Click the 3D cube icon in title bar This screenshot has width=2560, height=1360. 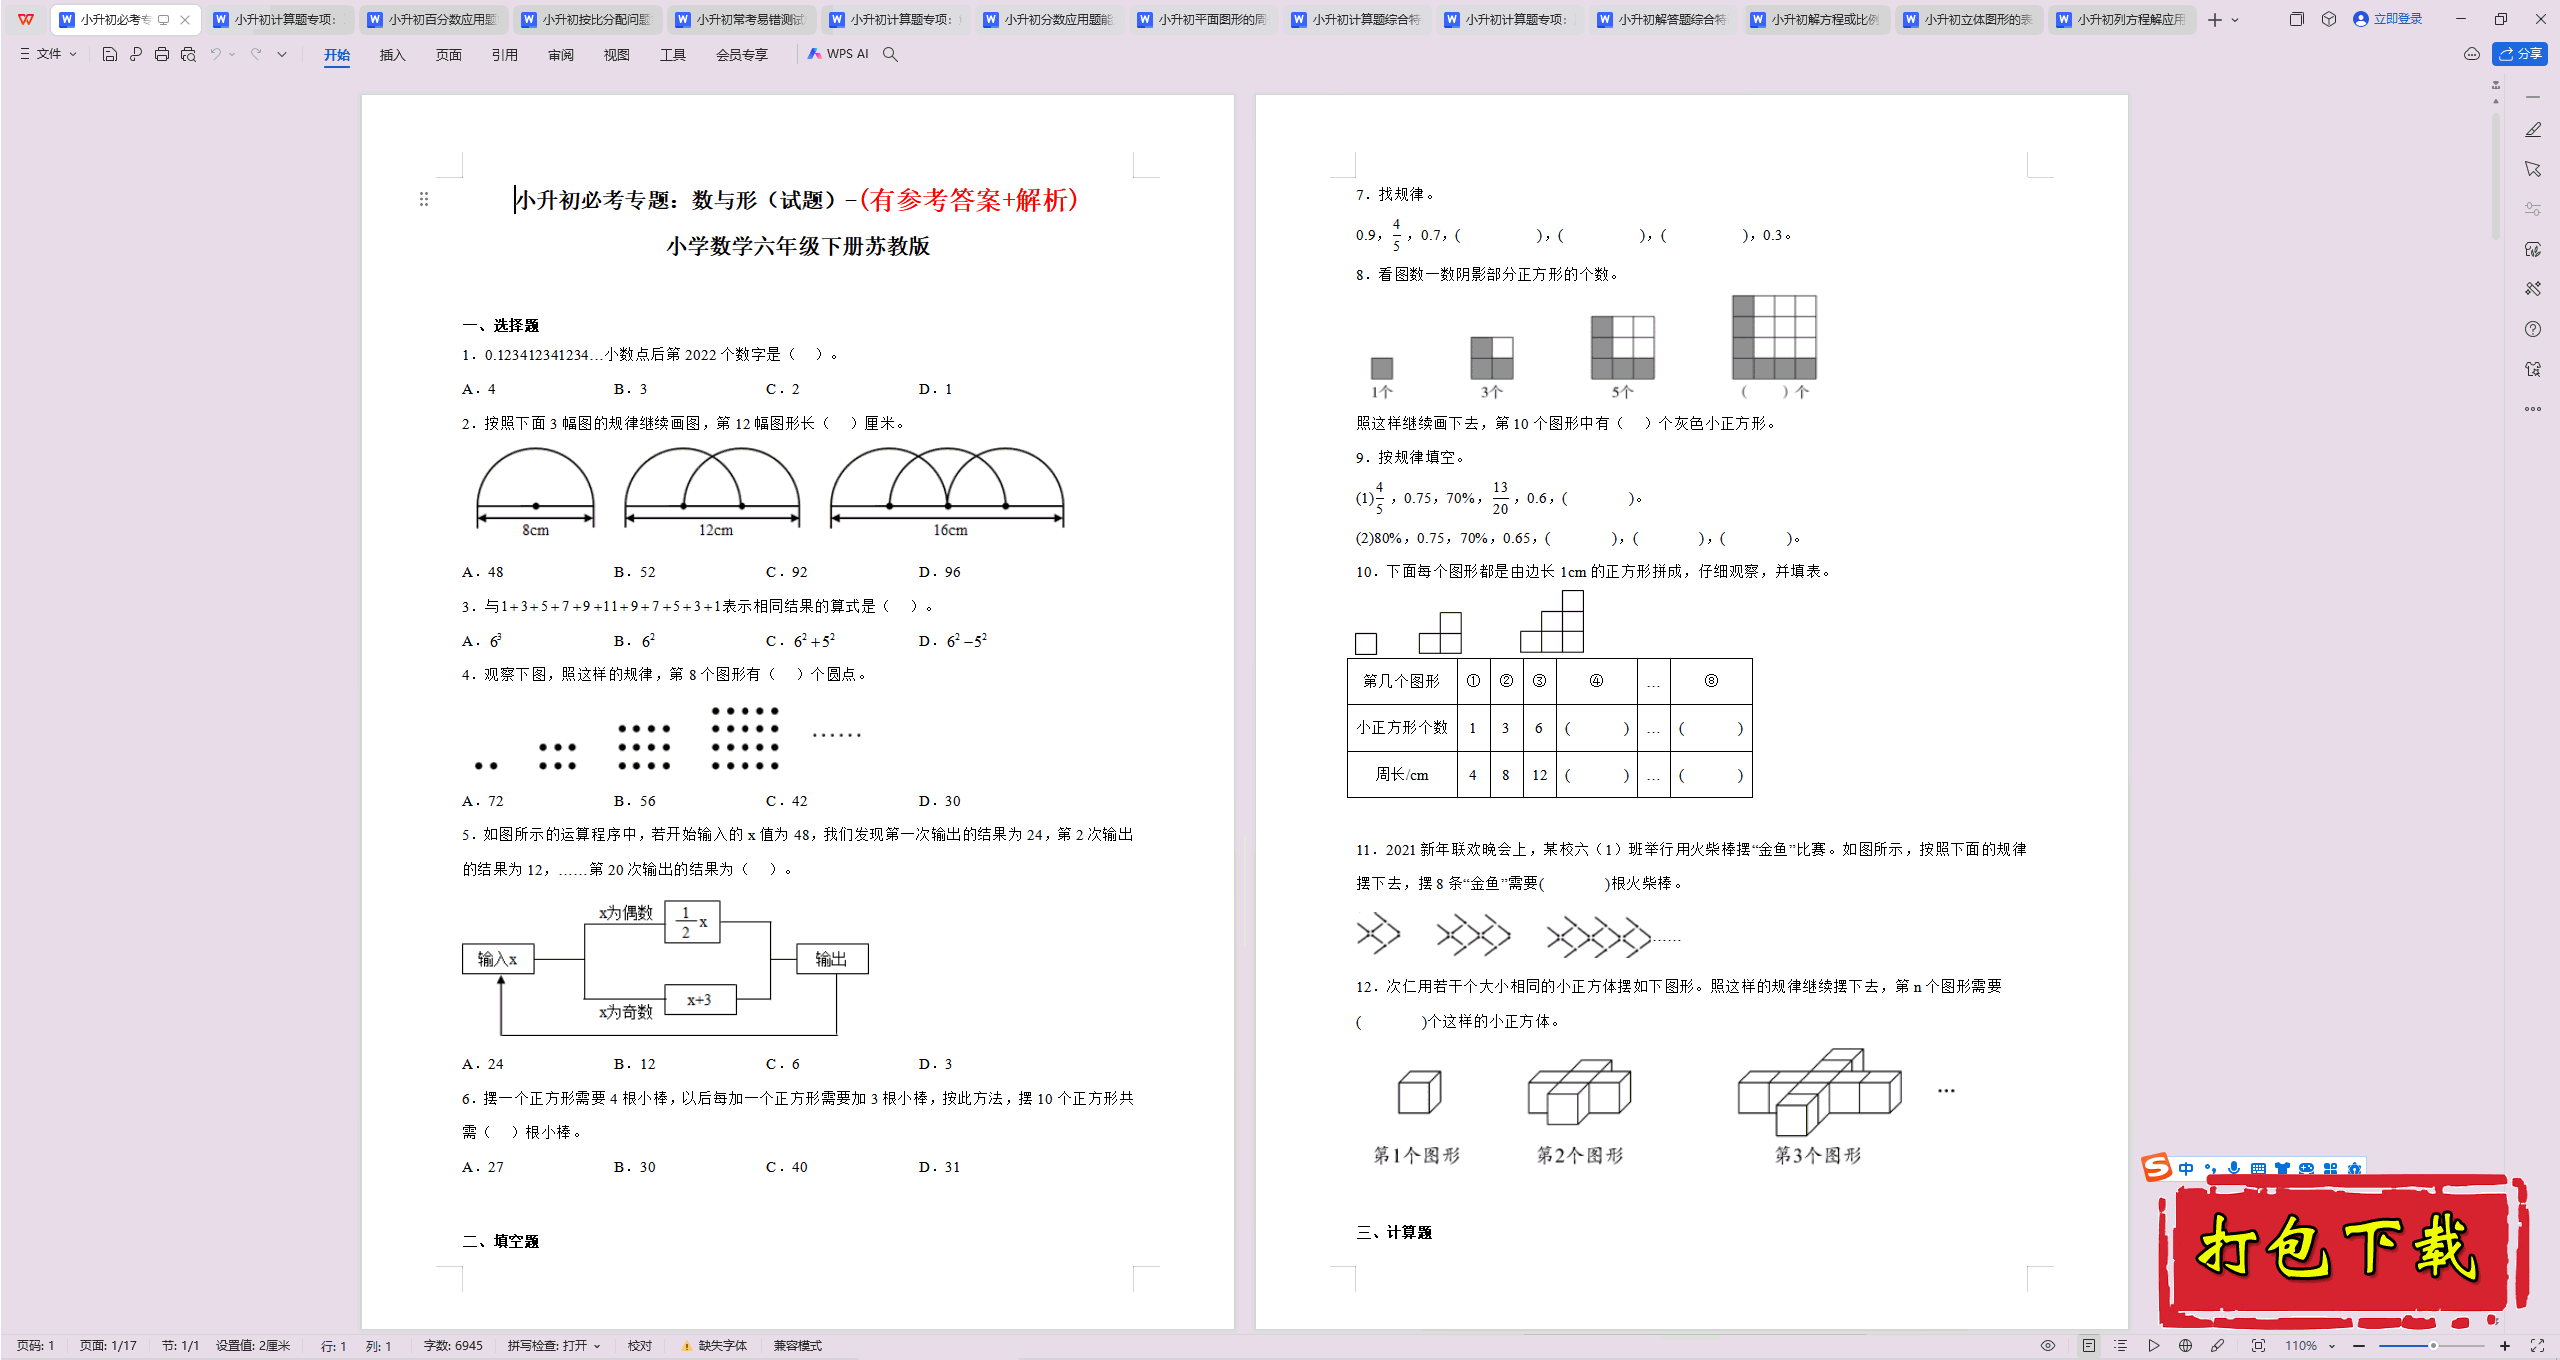click(2329, 19)
